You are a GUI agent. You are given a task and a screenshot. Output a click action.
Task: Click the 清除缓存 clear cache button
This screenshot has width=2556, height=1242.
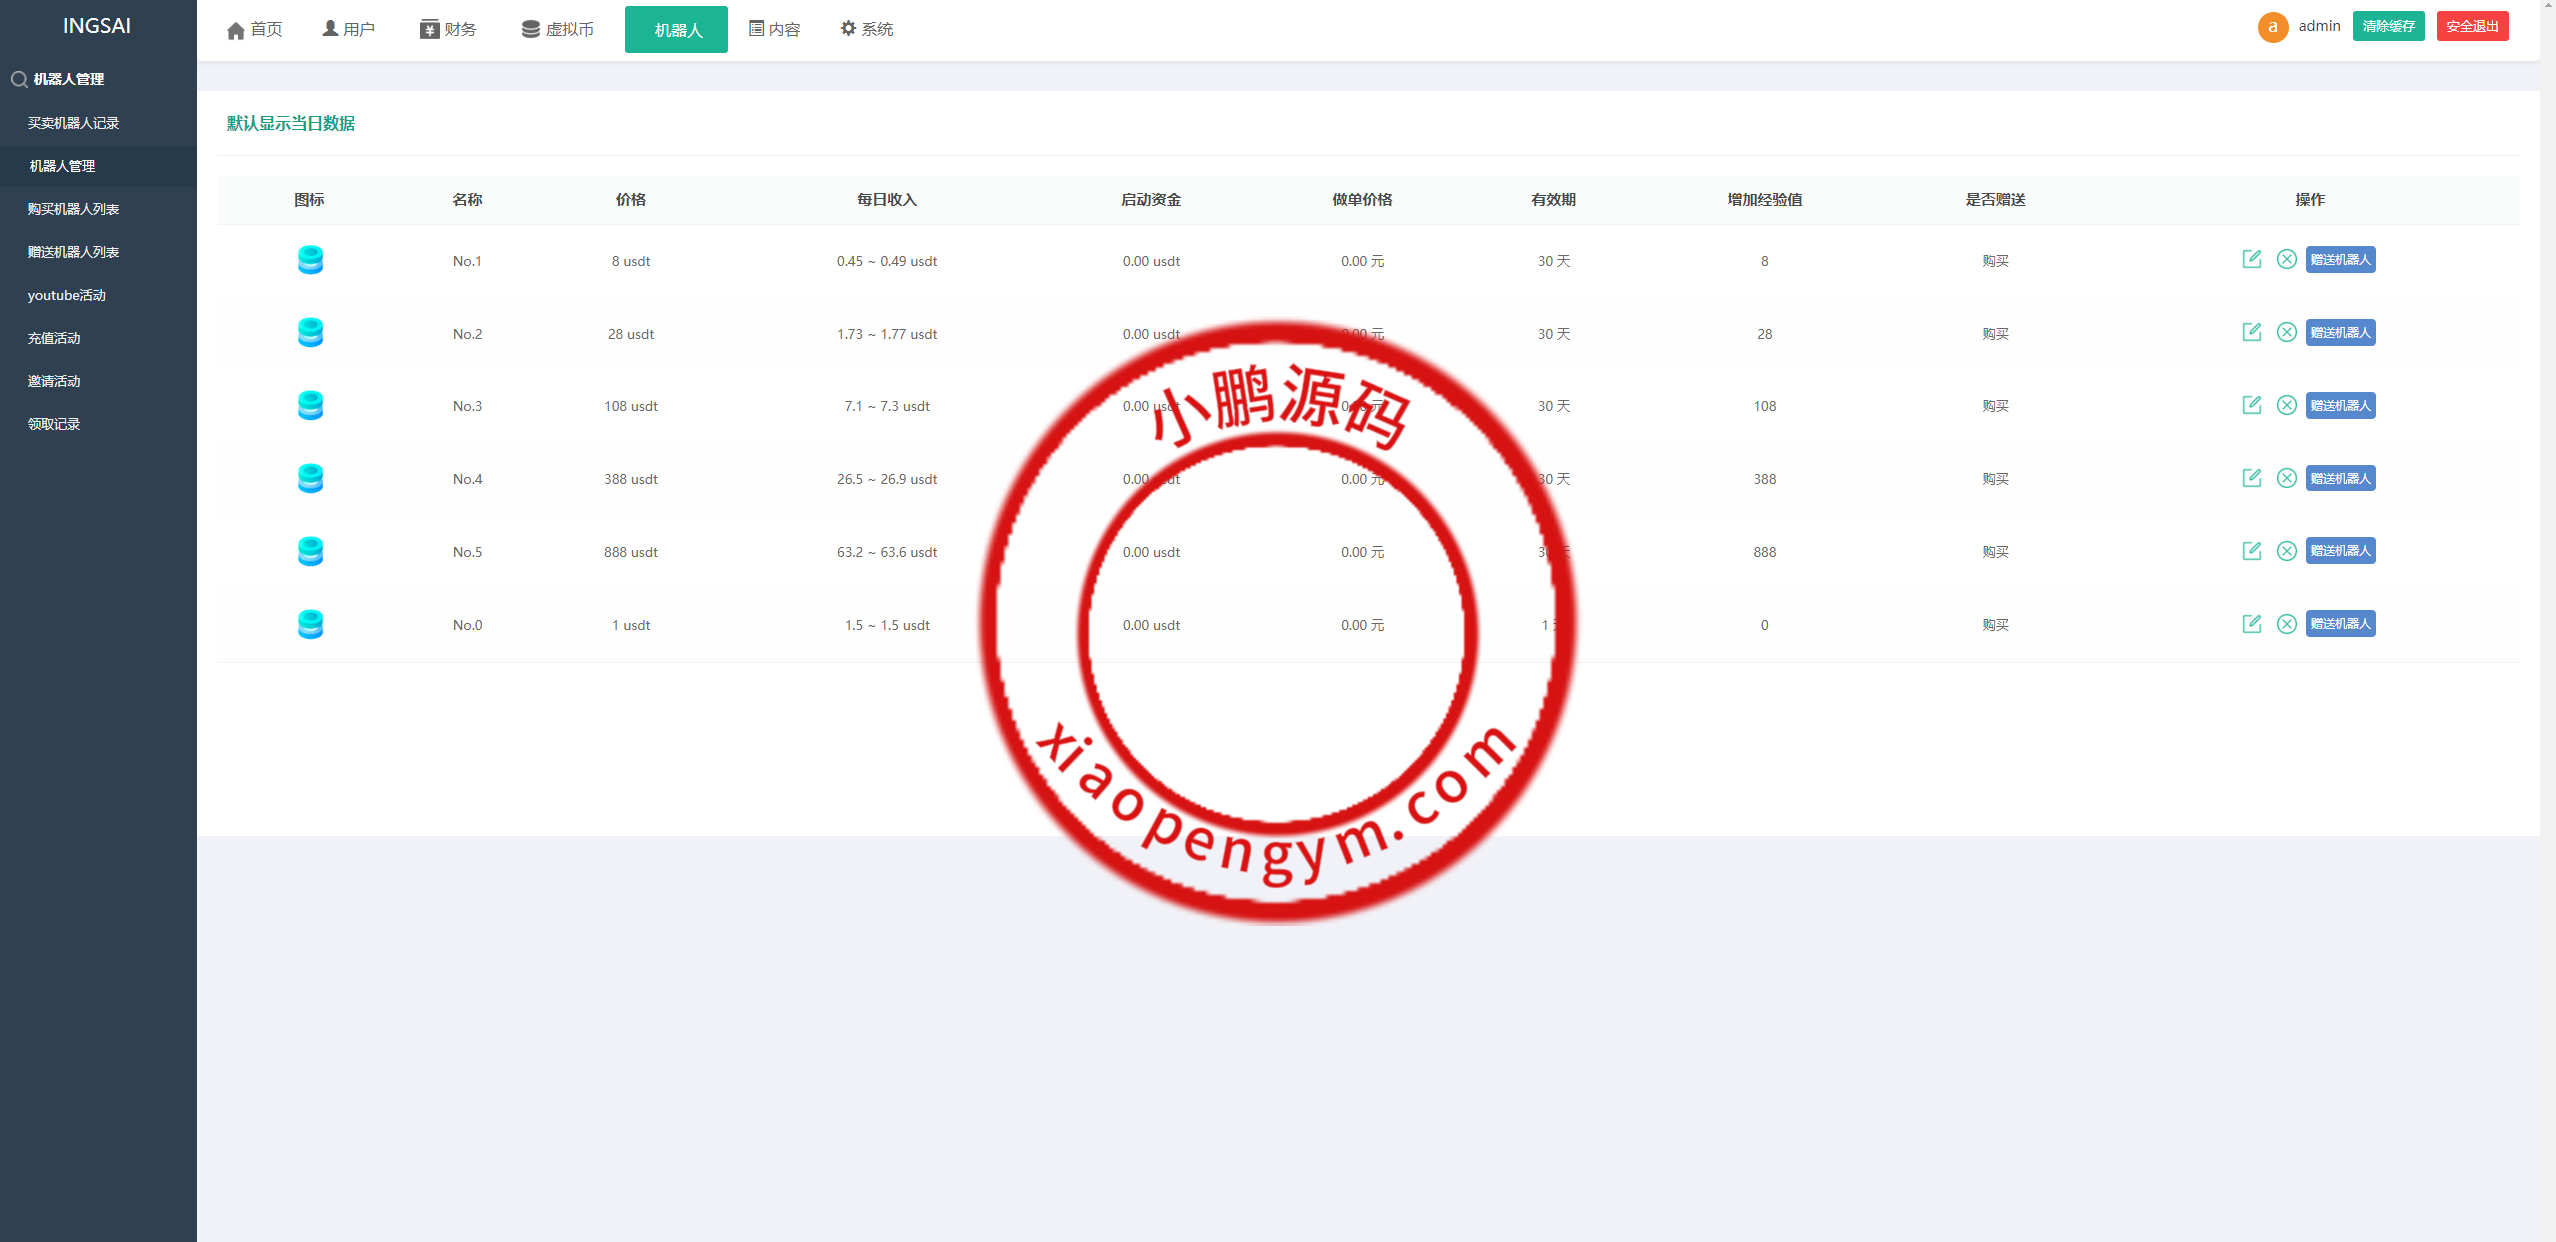(x=2388, y=27)
